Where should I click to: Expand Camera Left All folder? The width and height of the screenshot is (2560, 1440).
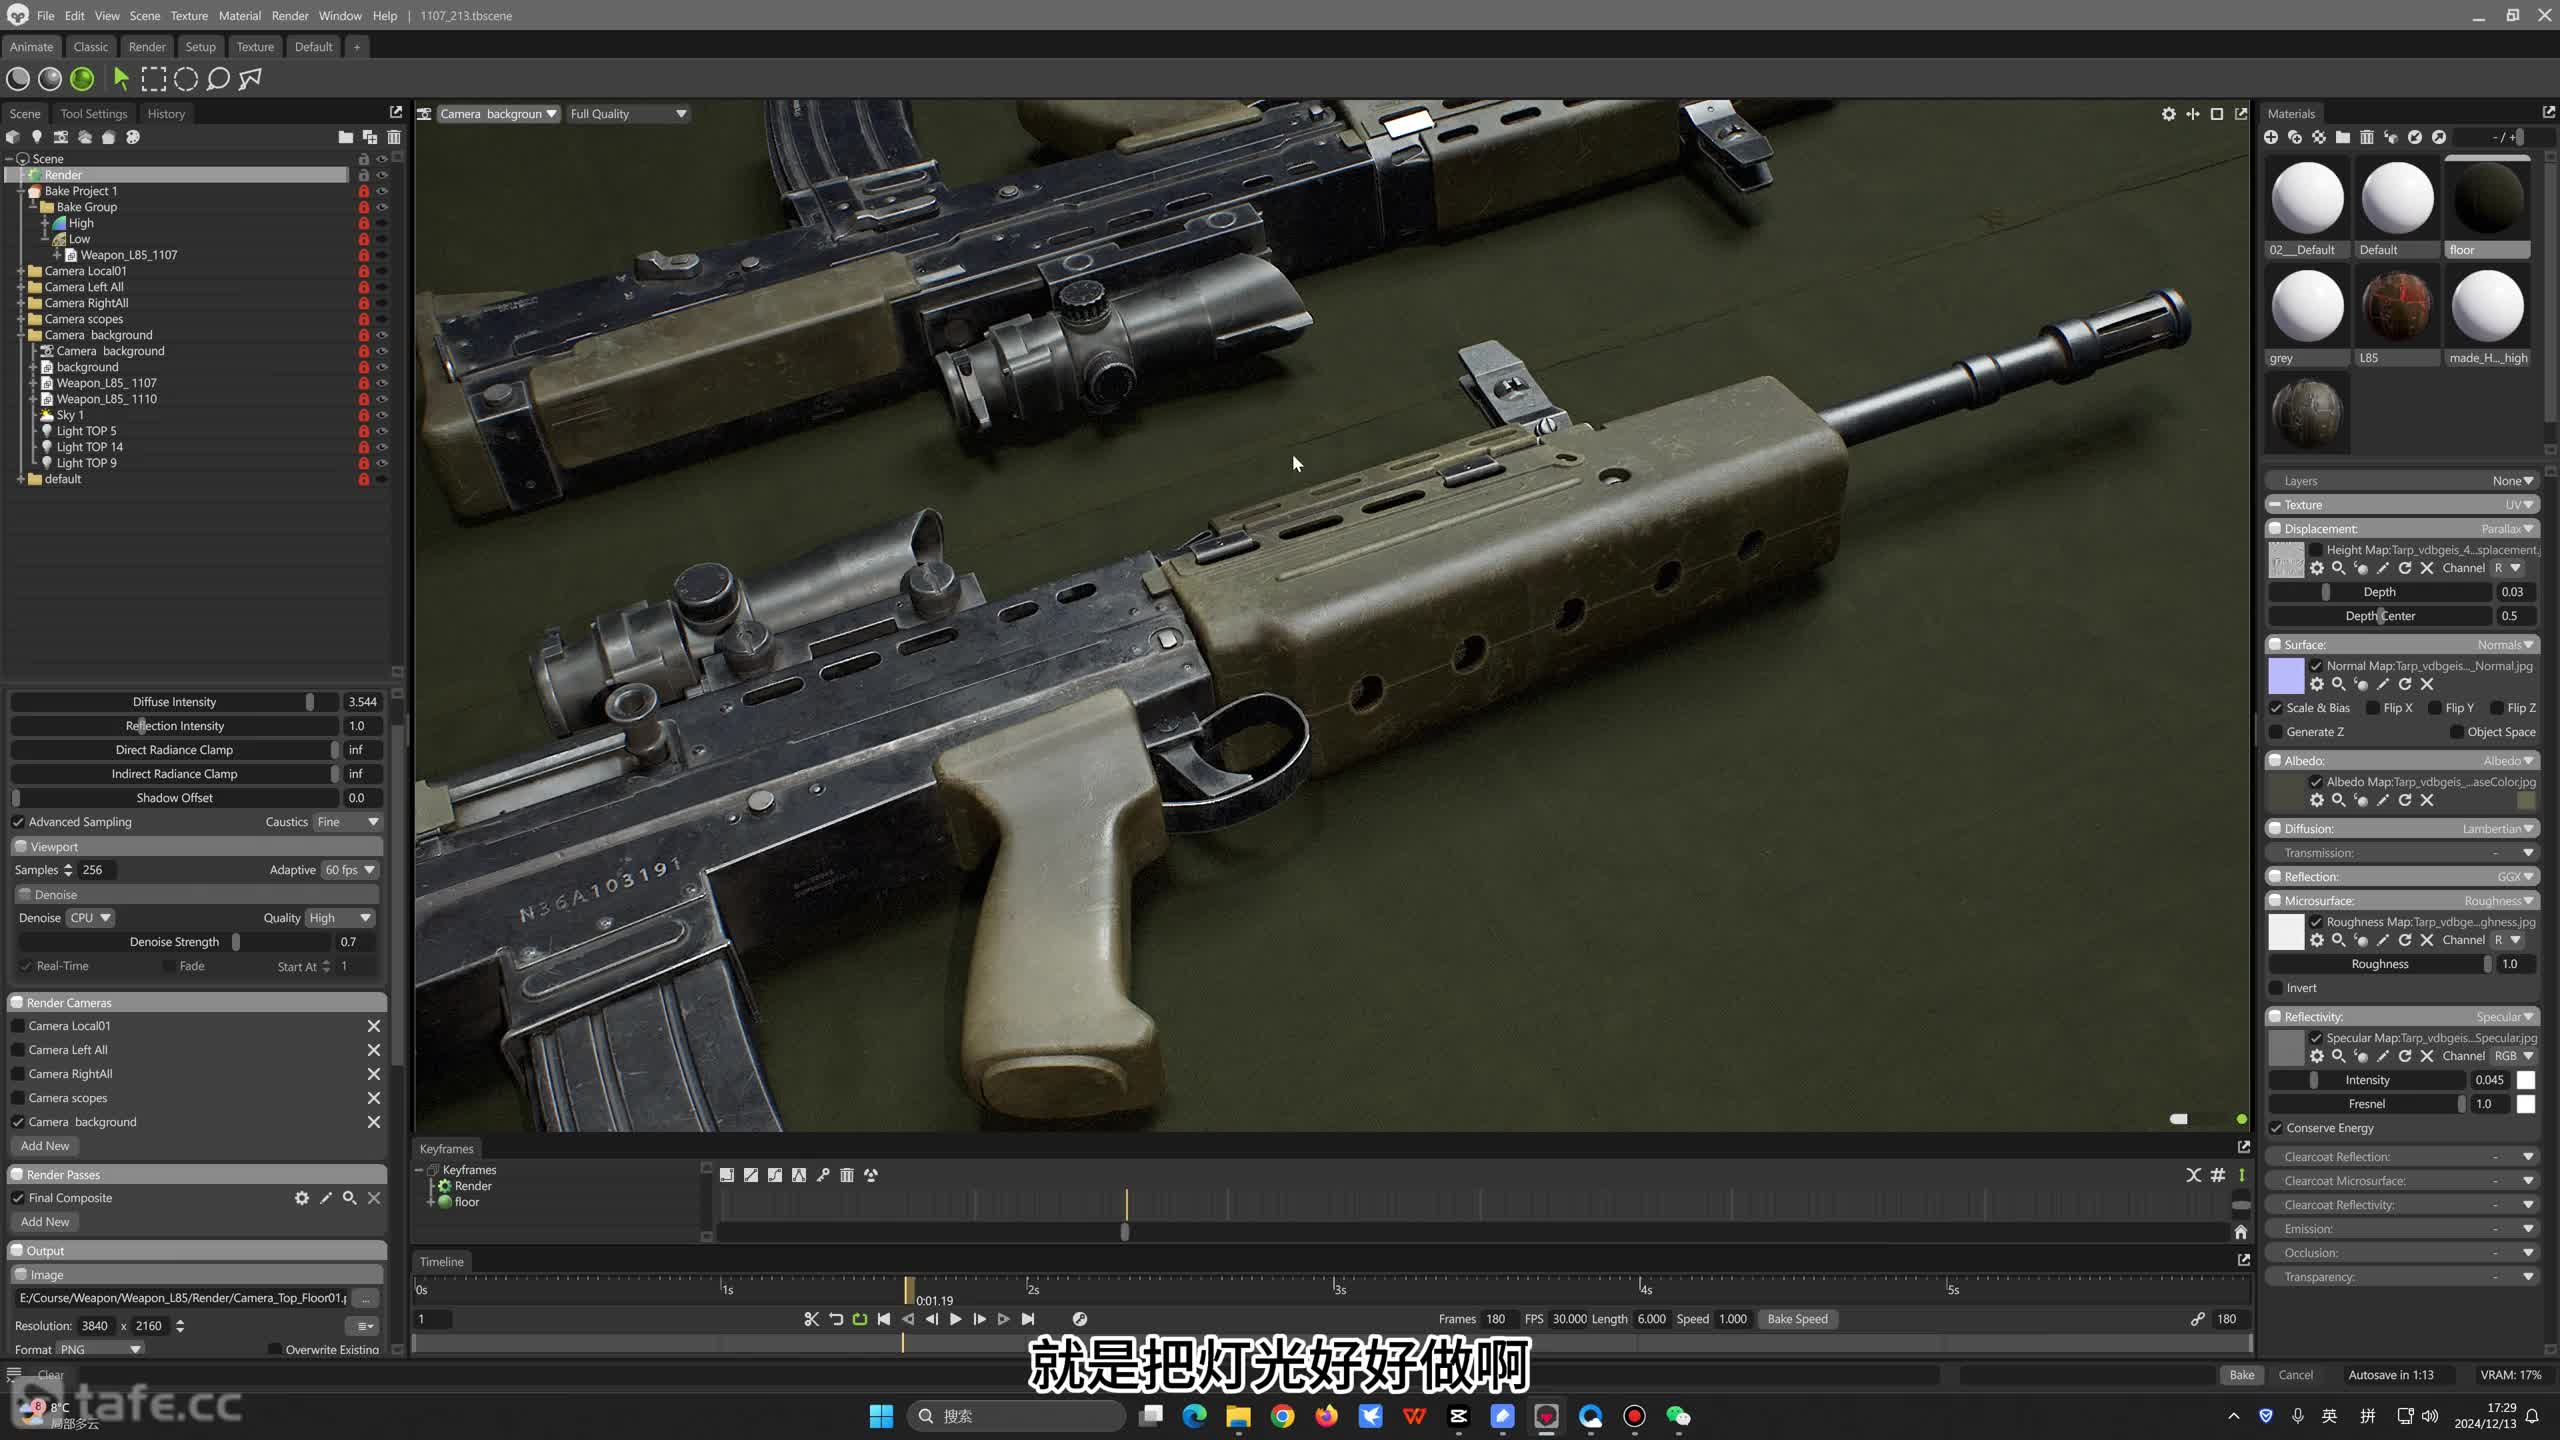21,287
